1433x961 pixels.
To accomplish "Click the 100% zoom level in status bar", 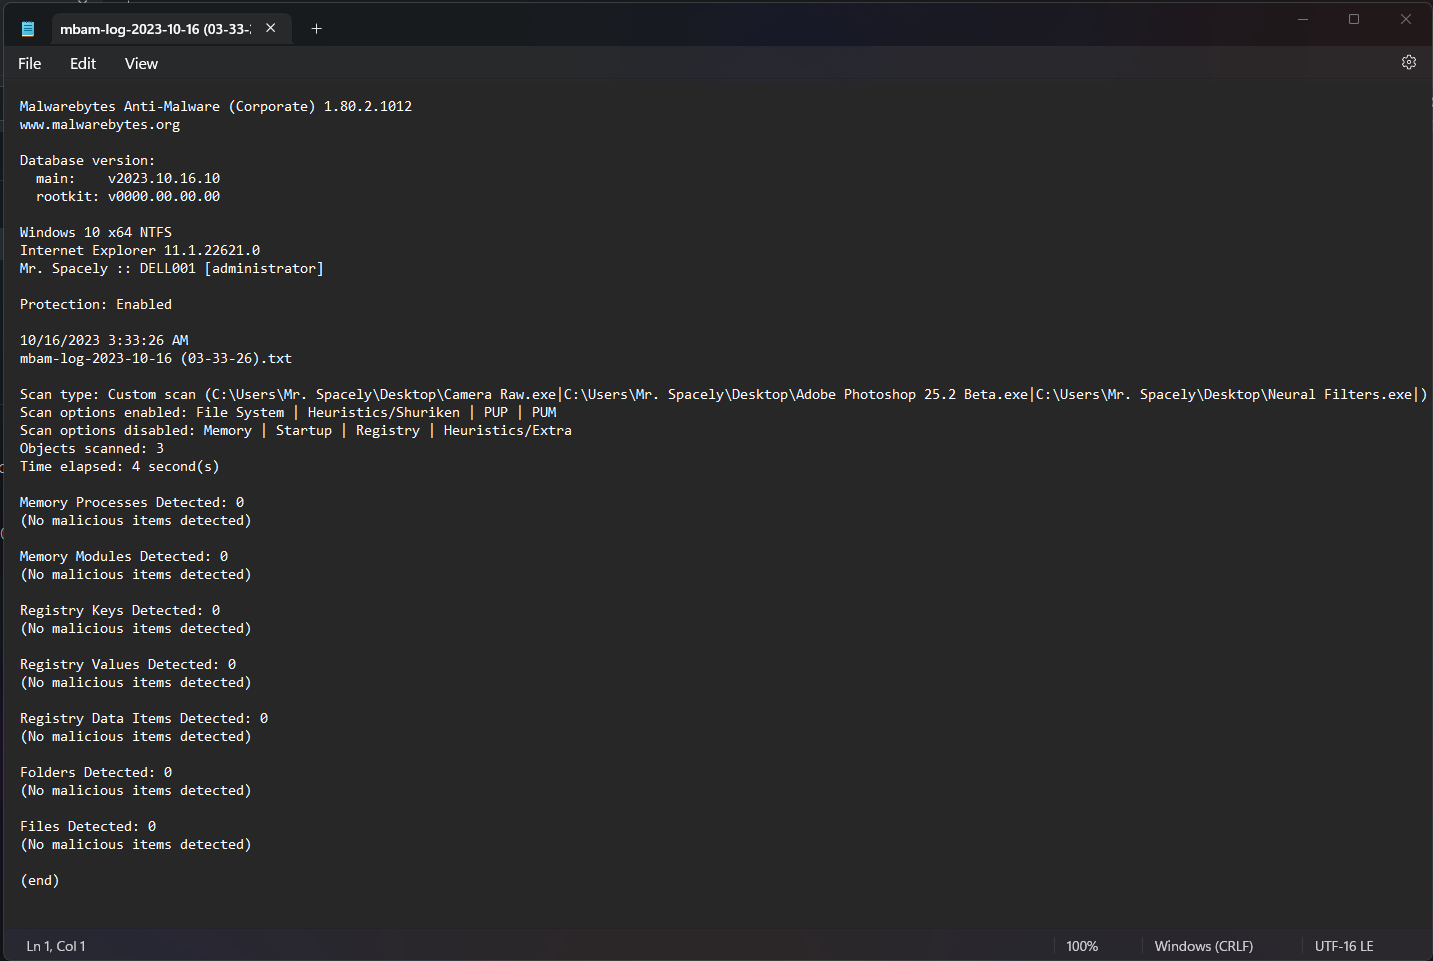I will tap(1082, 946).
